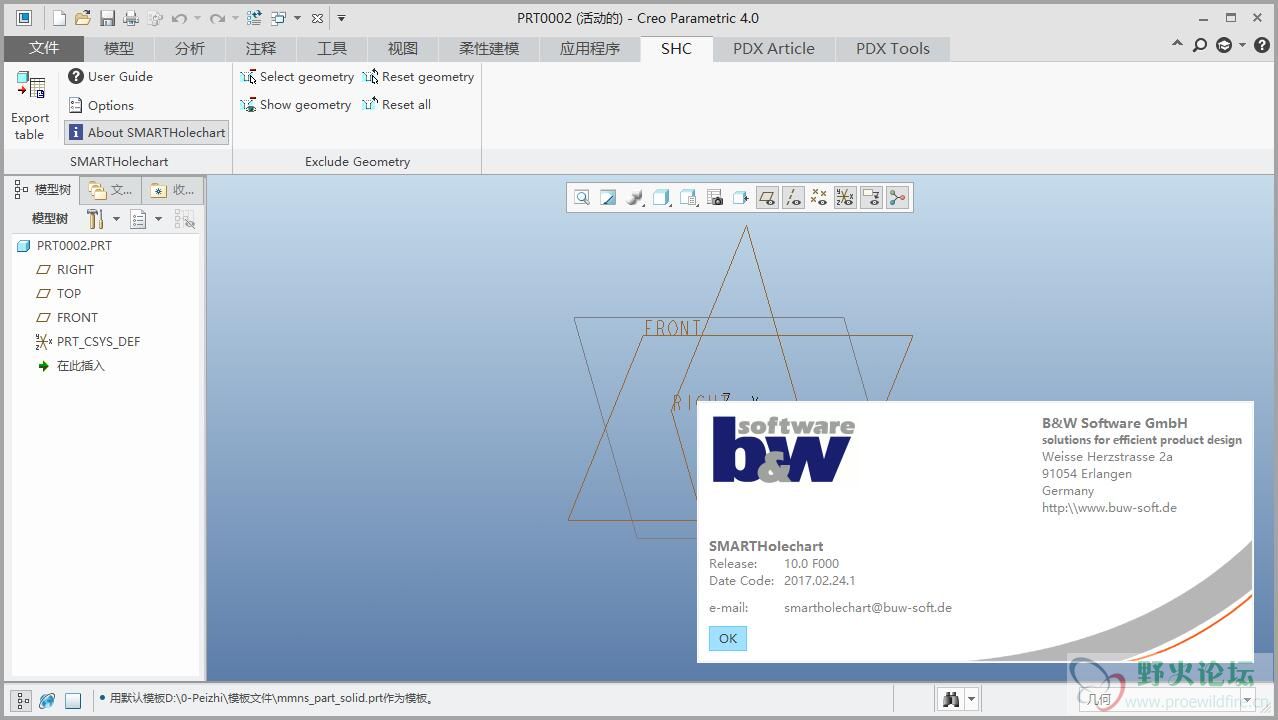Image resolution: width=1278 pixels, height=720 pixels.
Task: Click the Export table button
Action: pyautogui.click(x=30, y=106)
